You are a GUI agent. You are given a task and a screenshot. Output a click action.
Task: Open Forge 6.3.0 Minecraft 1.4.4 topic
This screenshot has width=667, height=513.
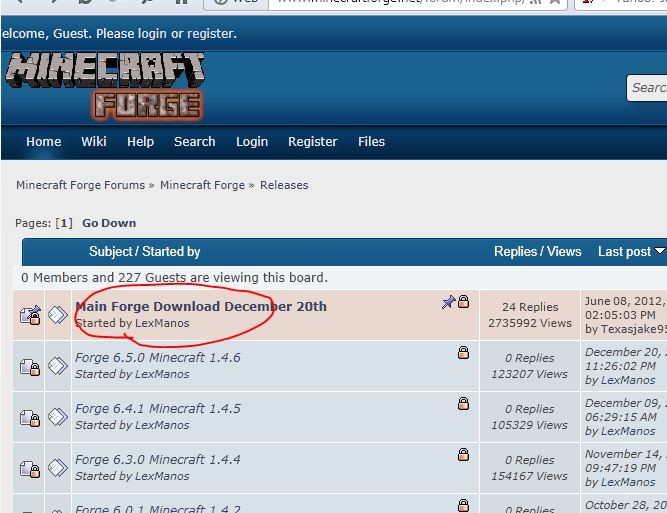[x=158, y=459]
